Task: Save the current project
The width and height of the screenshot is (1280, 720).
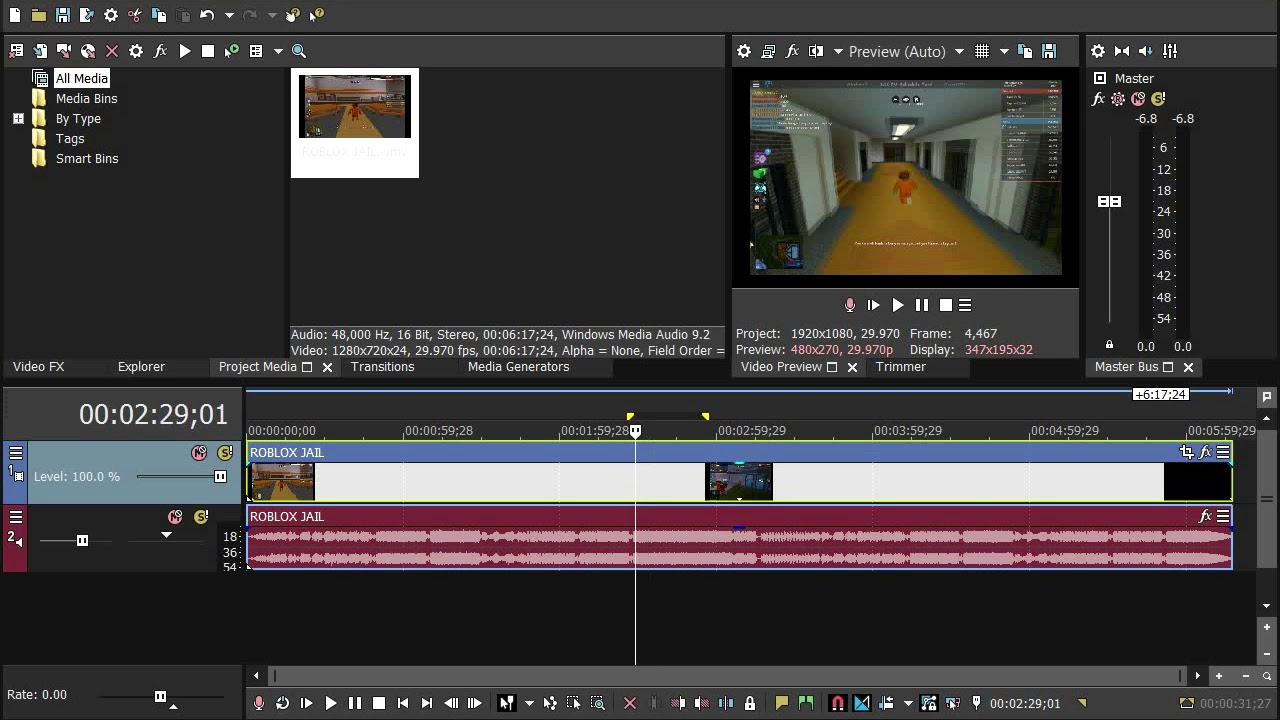Action: (x=62, y=15)
